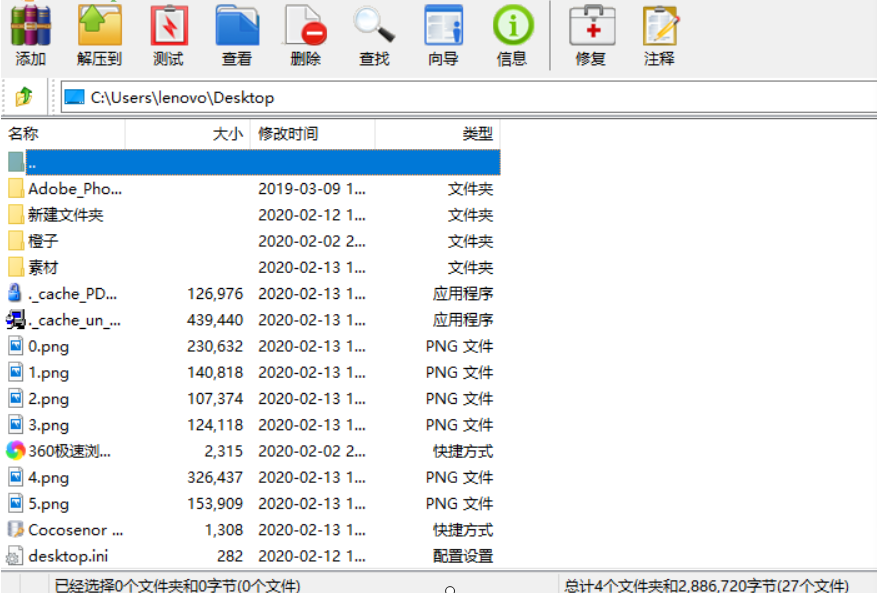
Task: Sort by 名称 column header
Action: tap(64, 134)
